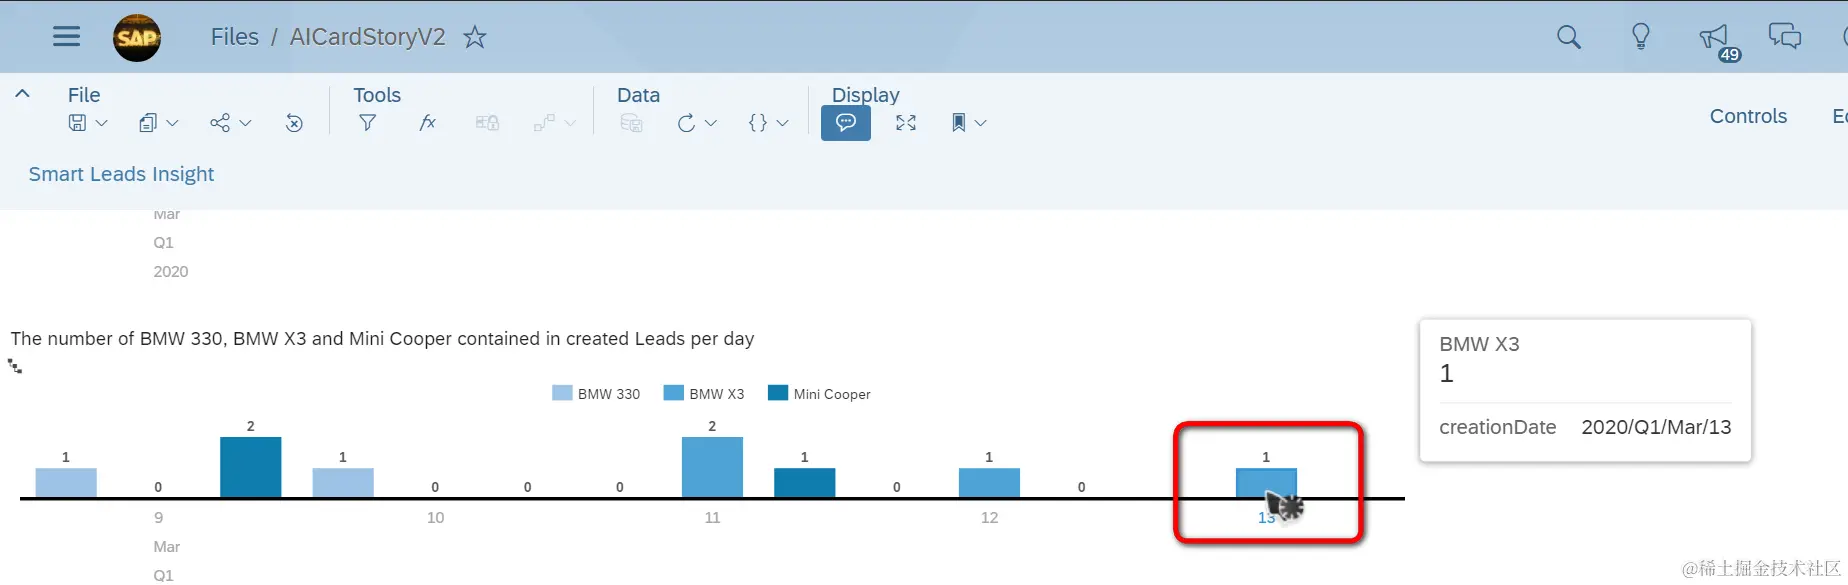The width and height of the screenshot is (1848, 585).
Task: Select the BMW 330 bar on day 10
Action: tap(343, 483)
